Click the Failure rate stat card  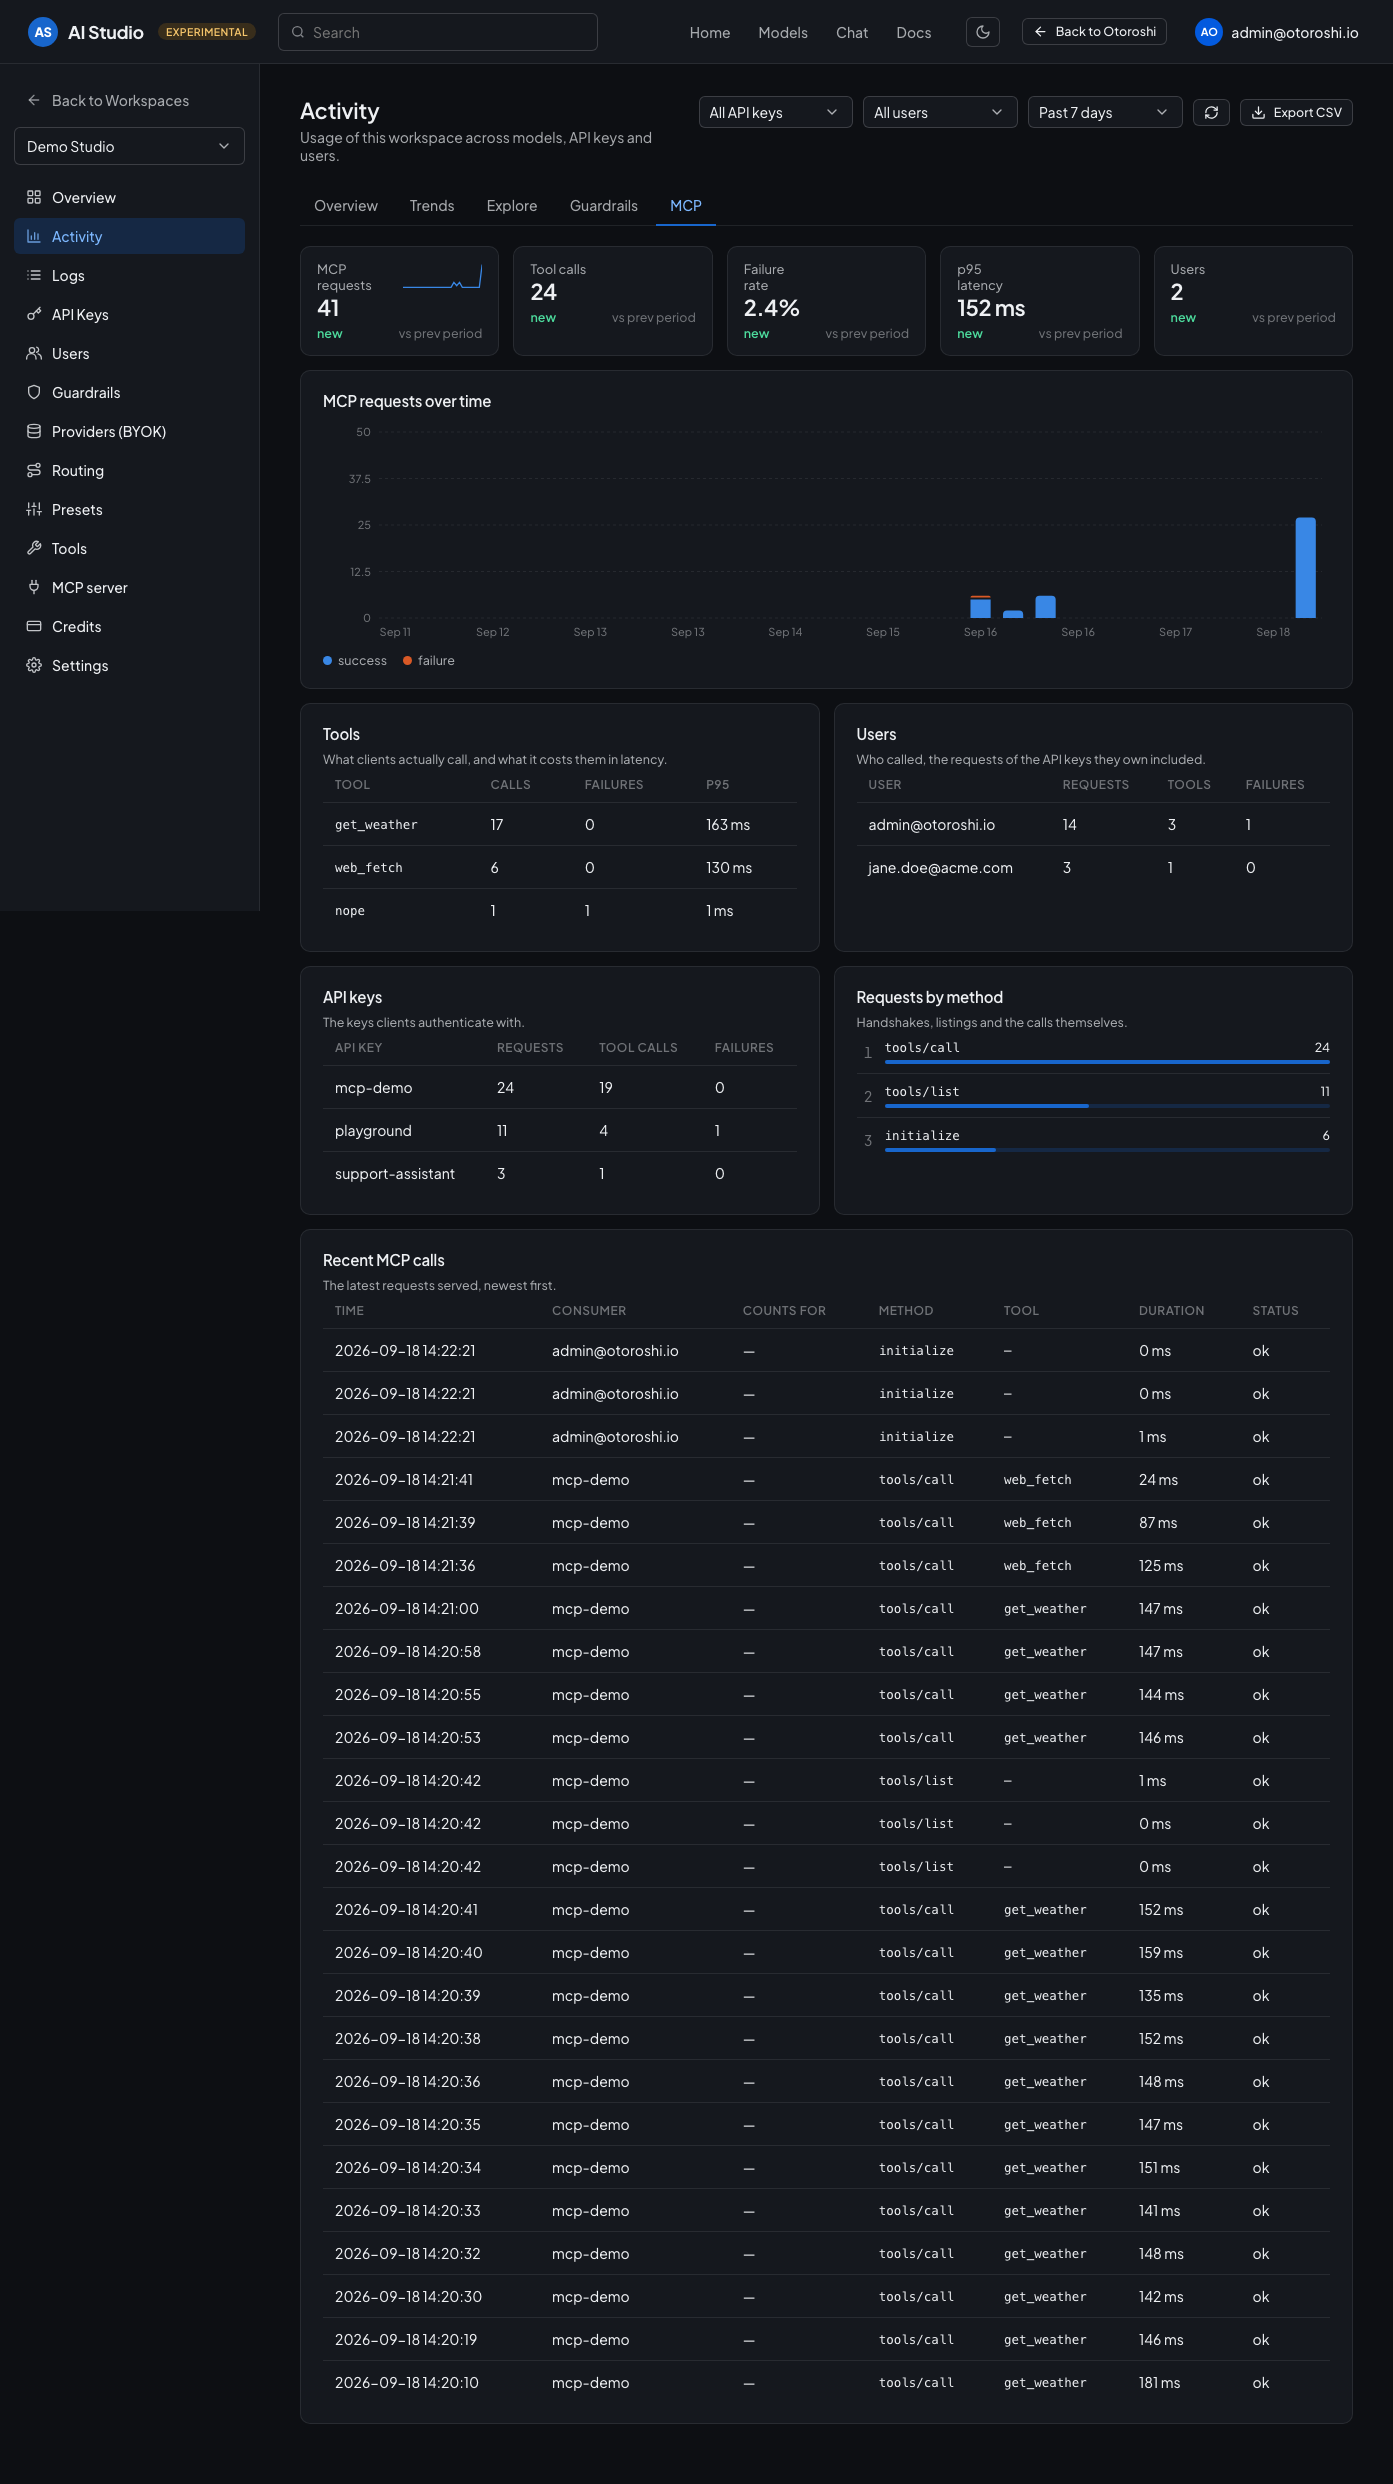[826, 301]
